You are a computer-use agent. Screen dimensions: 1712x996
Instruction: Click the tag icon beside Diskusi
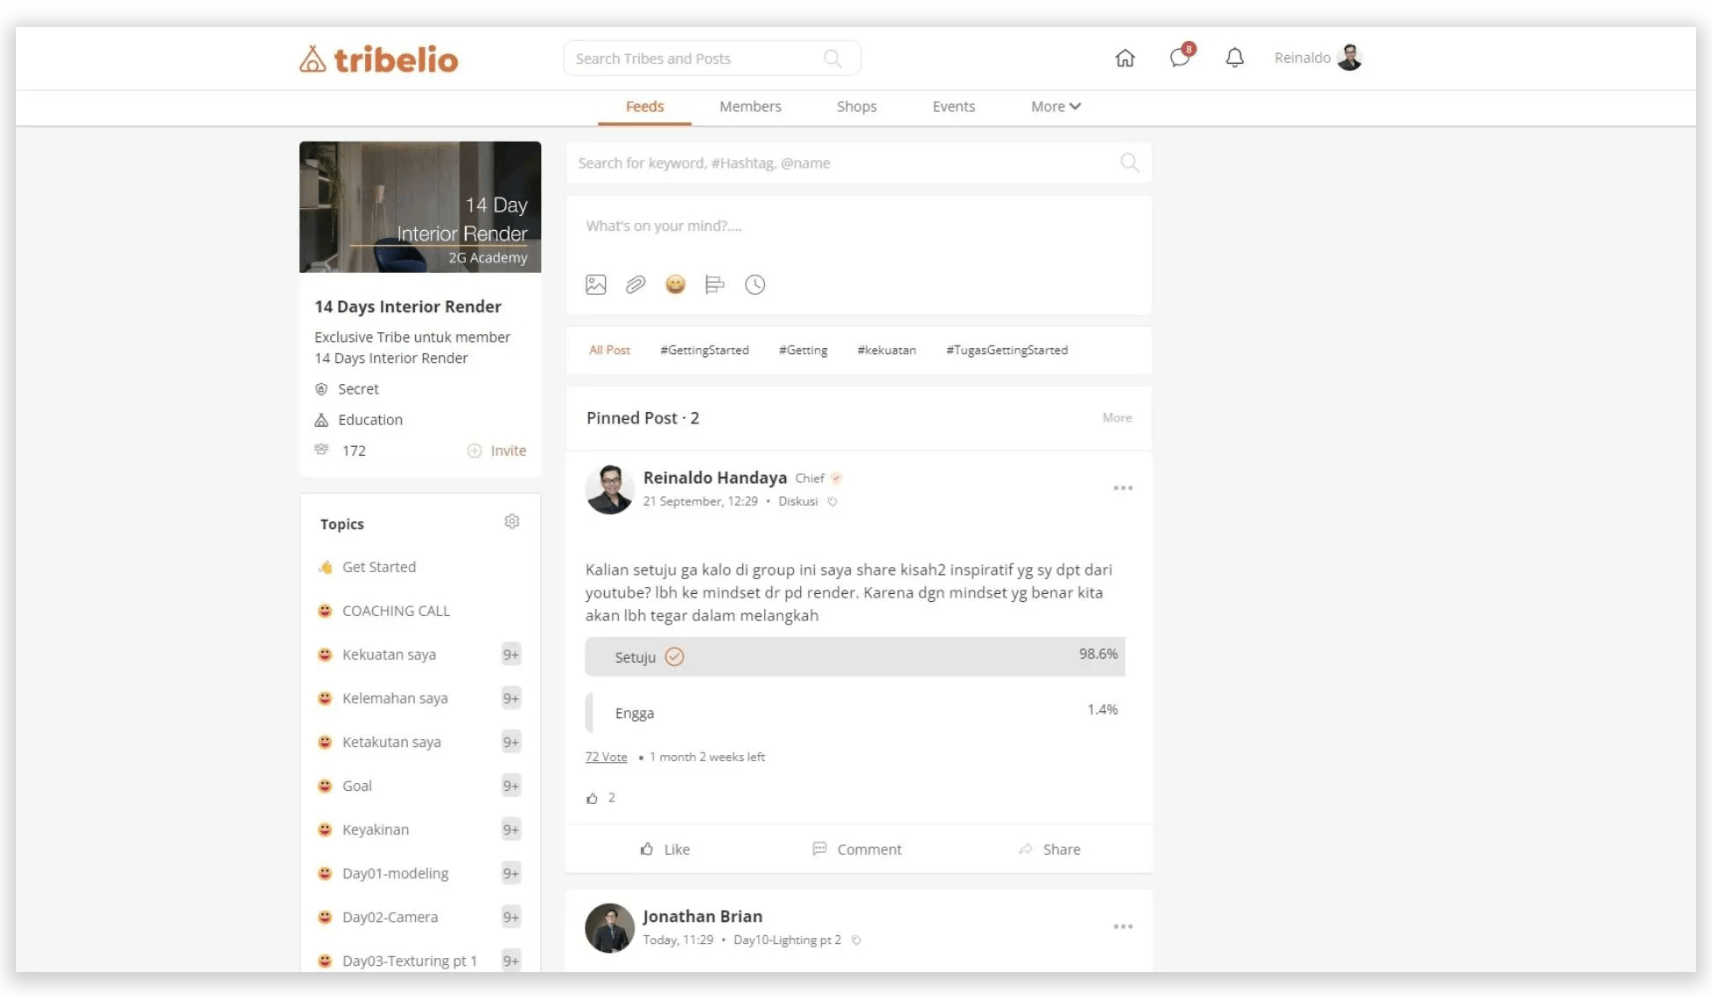pos(832,502)
